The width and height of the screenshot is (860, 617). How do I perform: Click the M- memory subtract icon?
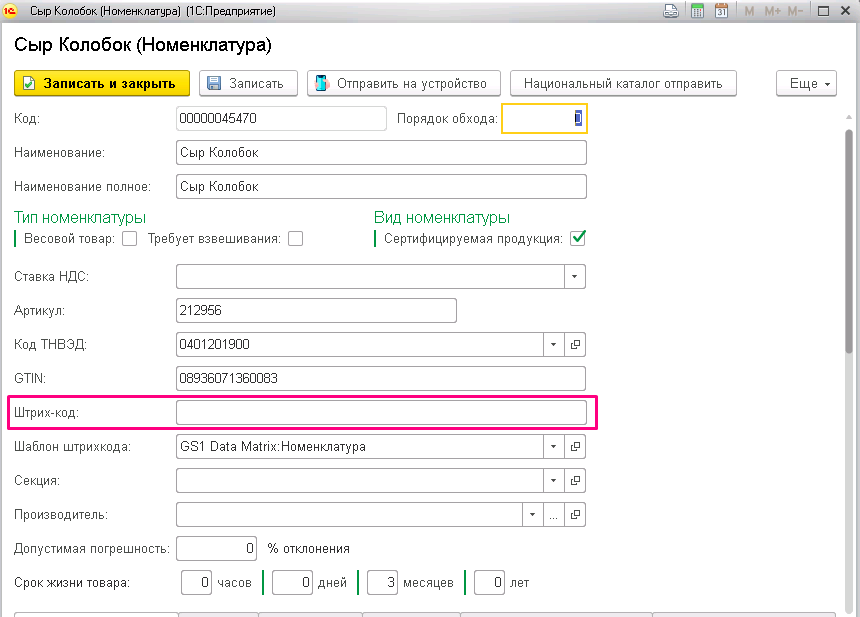(x=795, y=11)
